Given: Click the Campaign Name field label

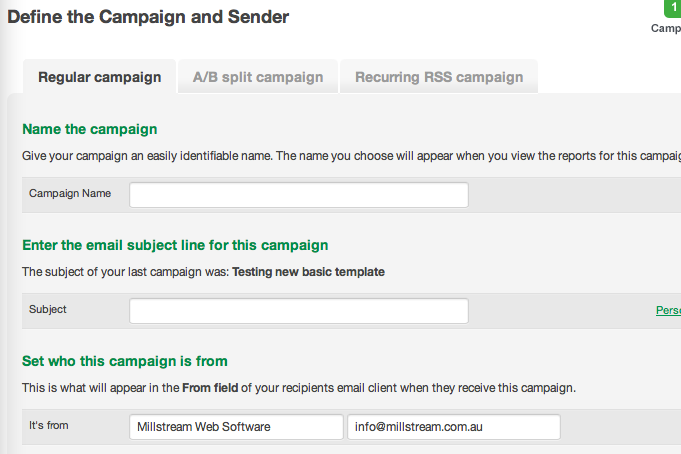Looking at the screenshot, I should tap(70, 193).
